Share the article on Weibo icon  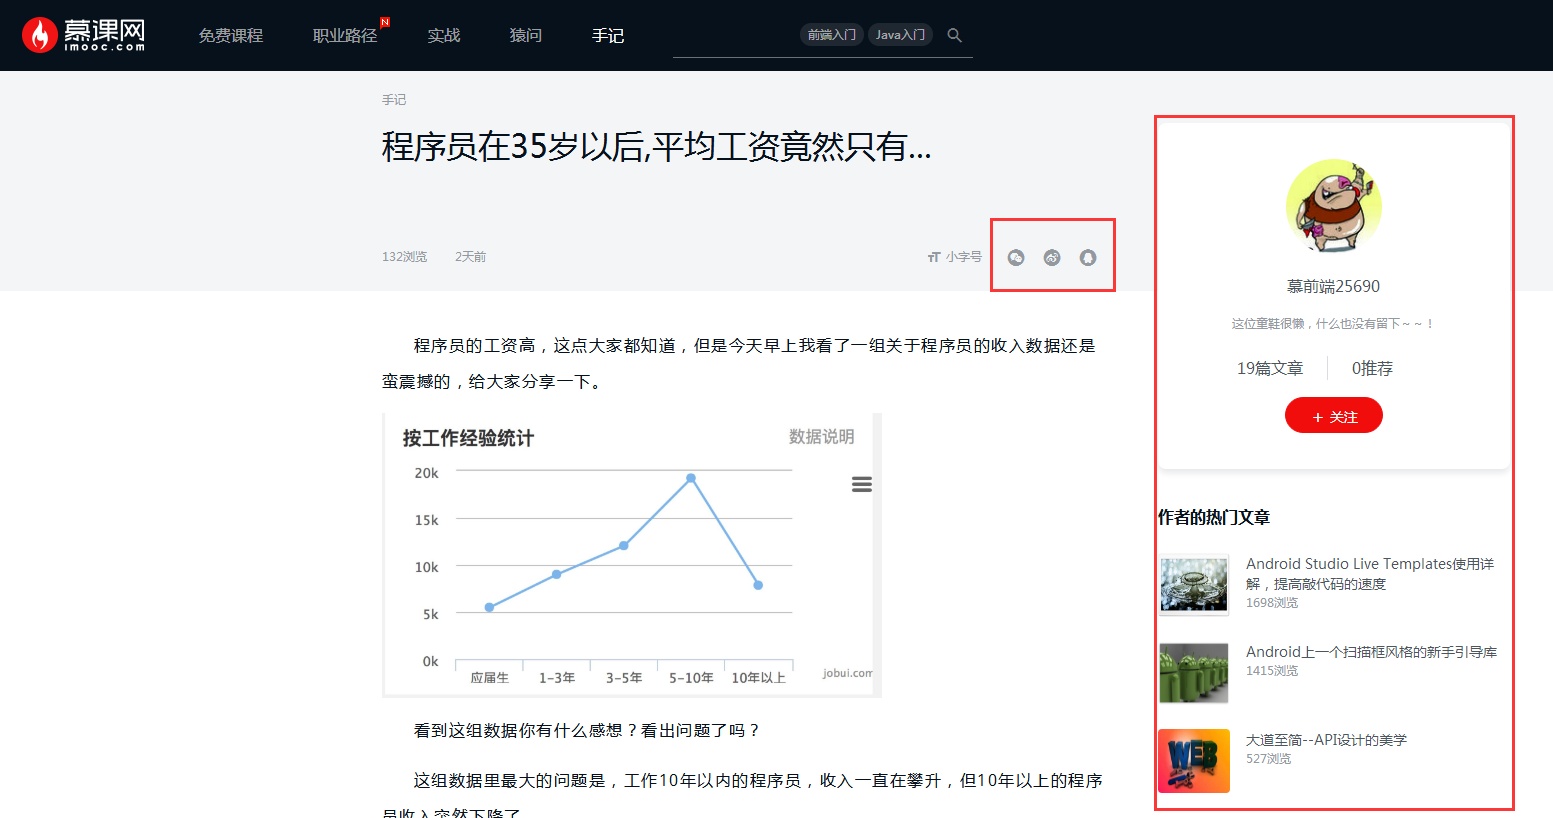click(1052, 257)
